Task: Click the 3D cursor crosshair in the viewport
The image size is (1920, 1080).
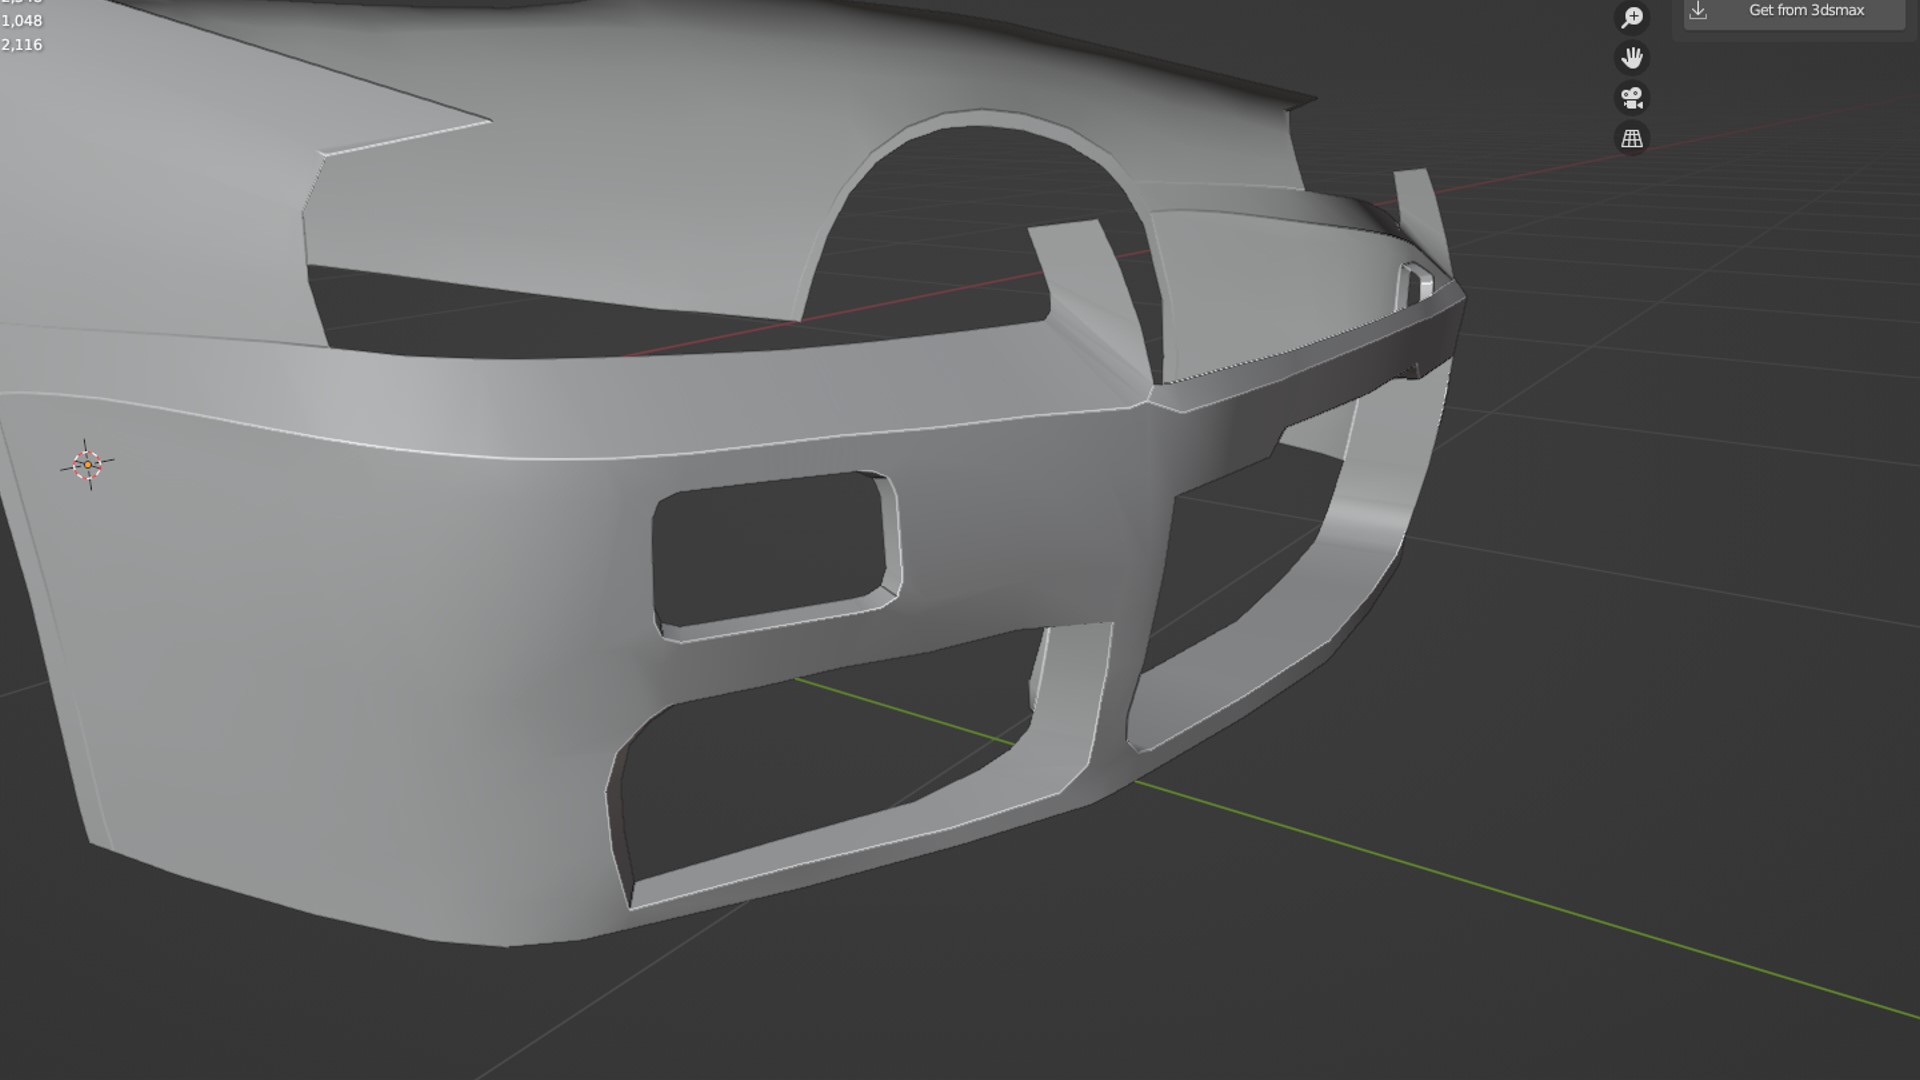Action: [88, 464]
